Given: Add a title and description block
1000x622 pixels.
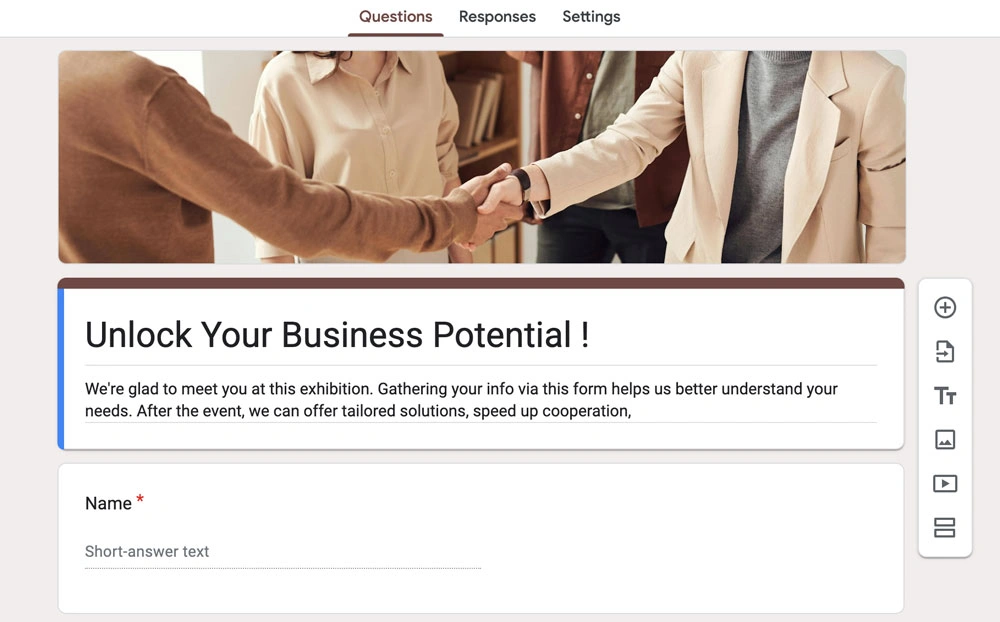Looking at the screenshot, I should [x=945, y=396].
